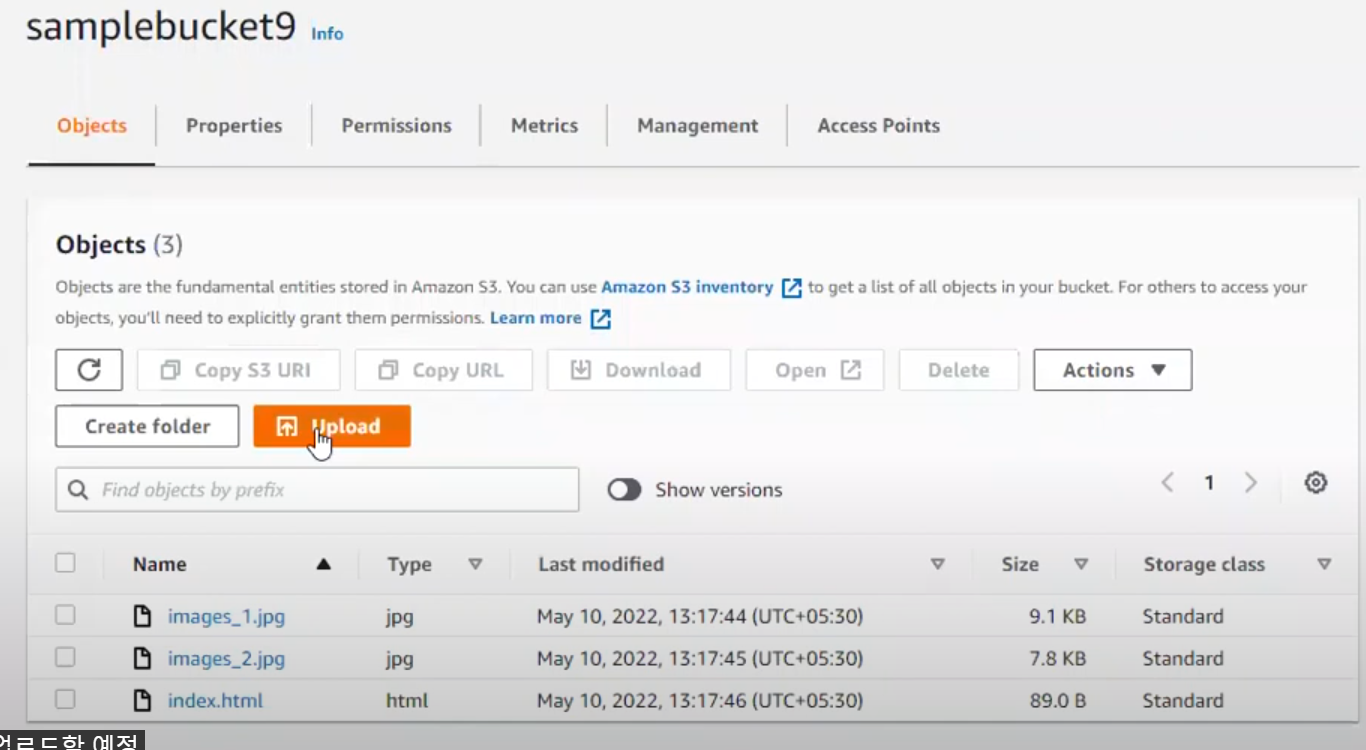The height and width of the screenshot is (750, 1366).
Task: Click the Delete button
Action: 958,370
